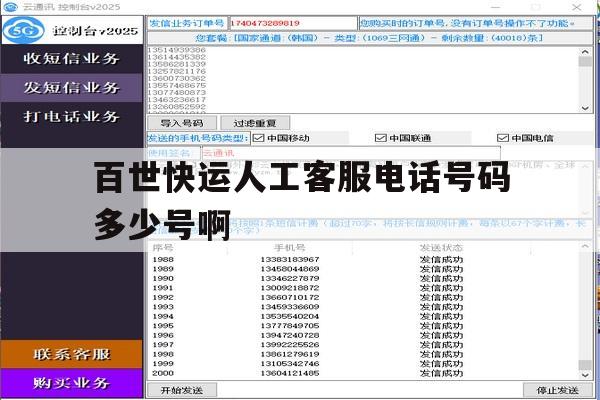Toggle 中国联通 checkbox
The image size is (600, 400).
coord(380,138)
